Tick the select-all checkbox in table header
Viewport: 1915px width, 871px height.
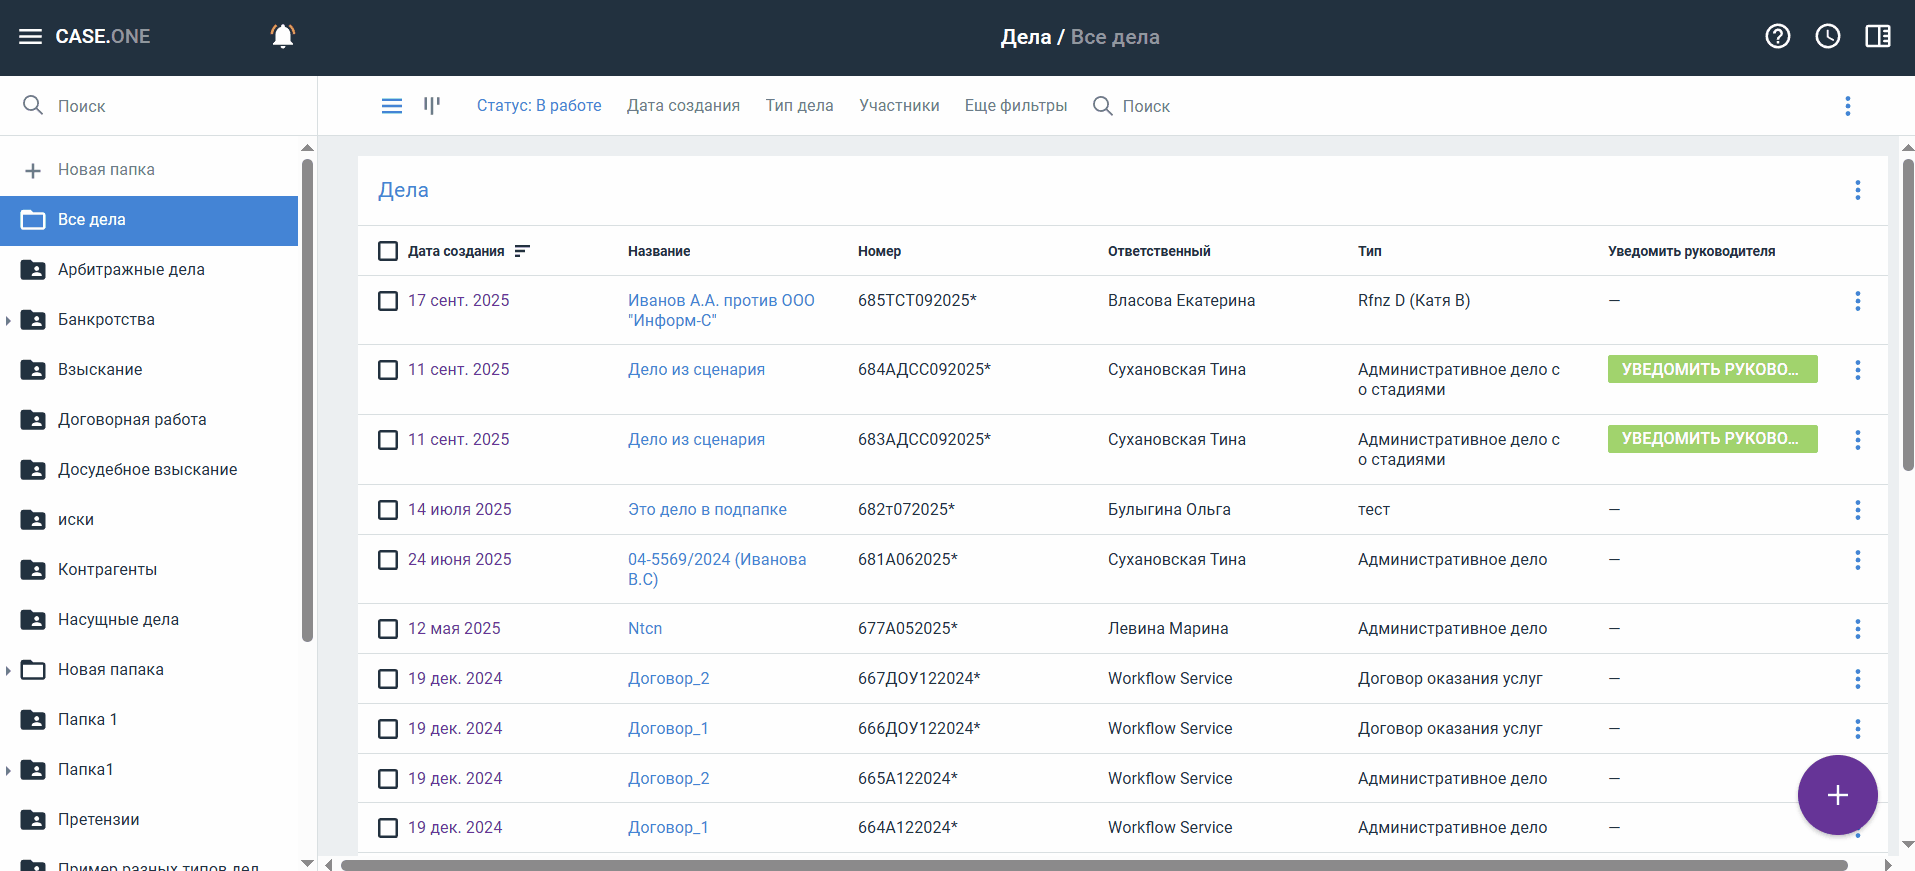(388, 251)
